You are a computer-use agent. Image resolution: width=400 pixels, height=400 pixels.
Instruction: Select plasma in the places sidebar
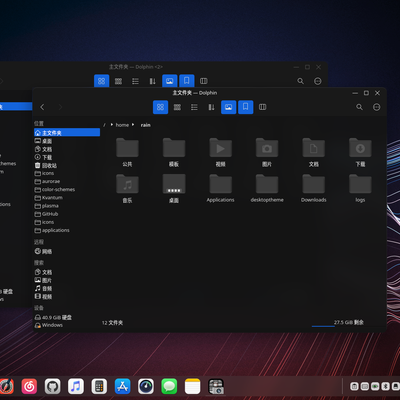pos(67,206)
